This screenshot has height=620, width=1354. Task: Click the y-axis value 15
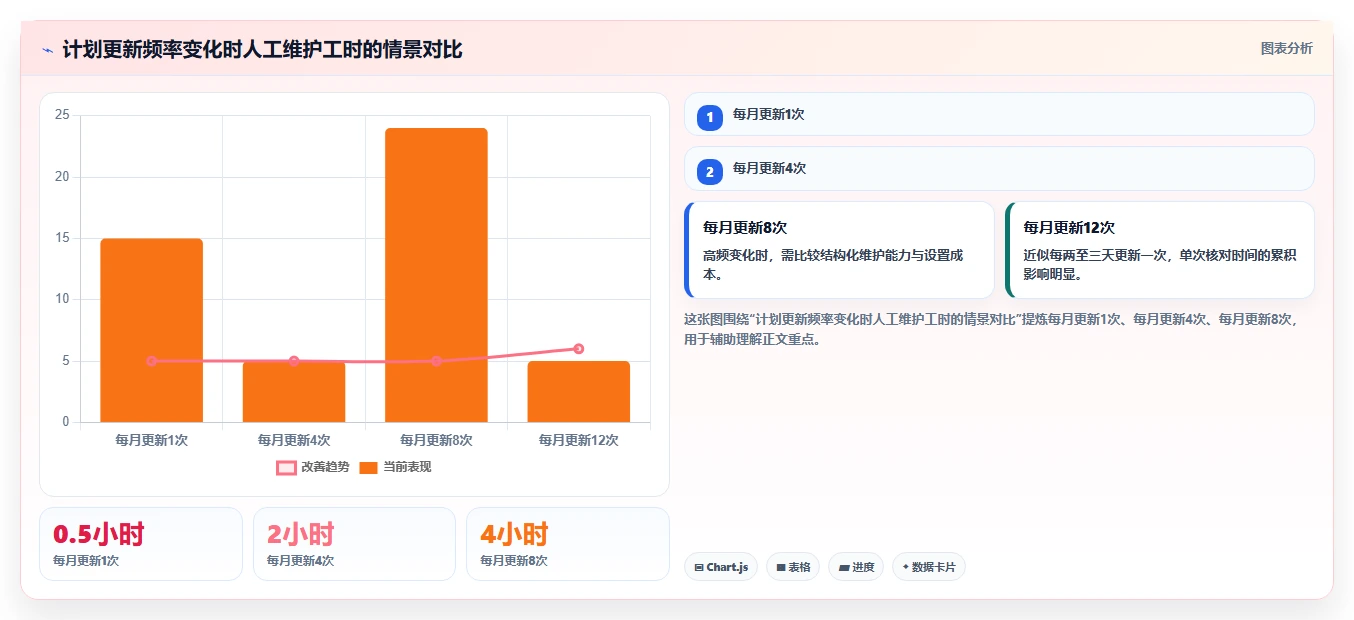click(x=62, y=238)
